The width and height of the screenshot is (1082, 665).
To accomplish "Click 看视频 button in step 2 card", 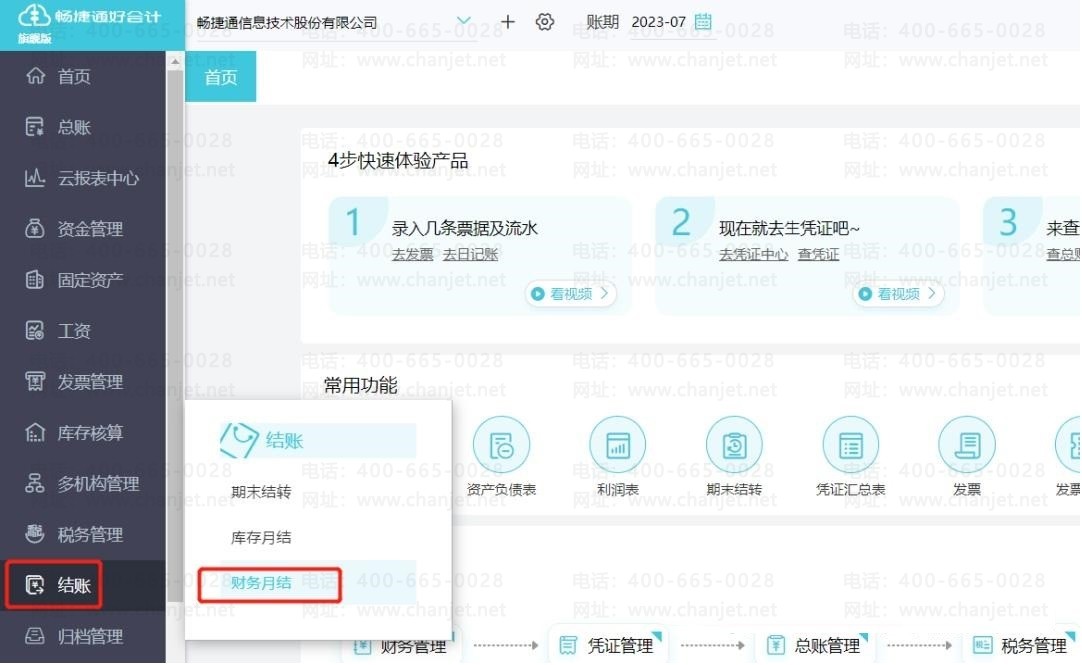I will click(x=898, y=294).
